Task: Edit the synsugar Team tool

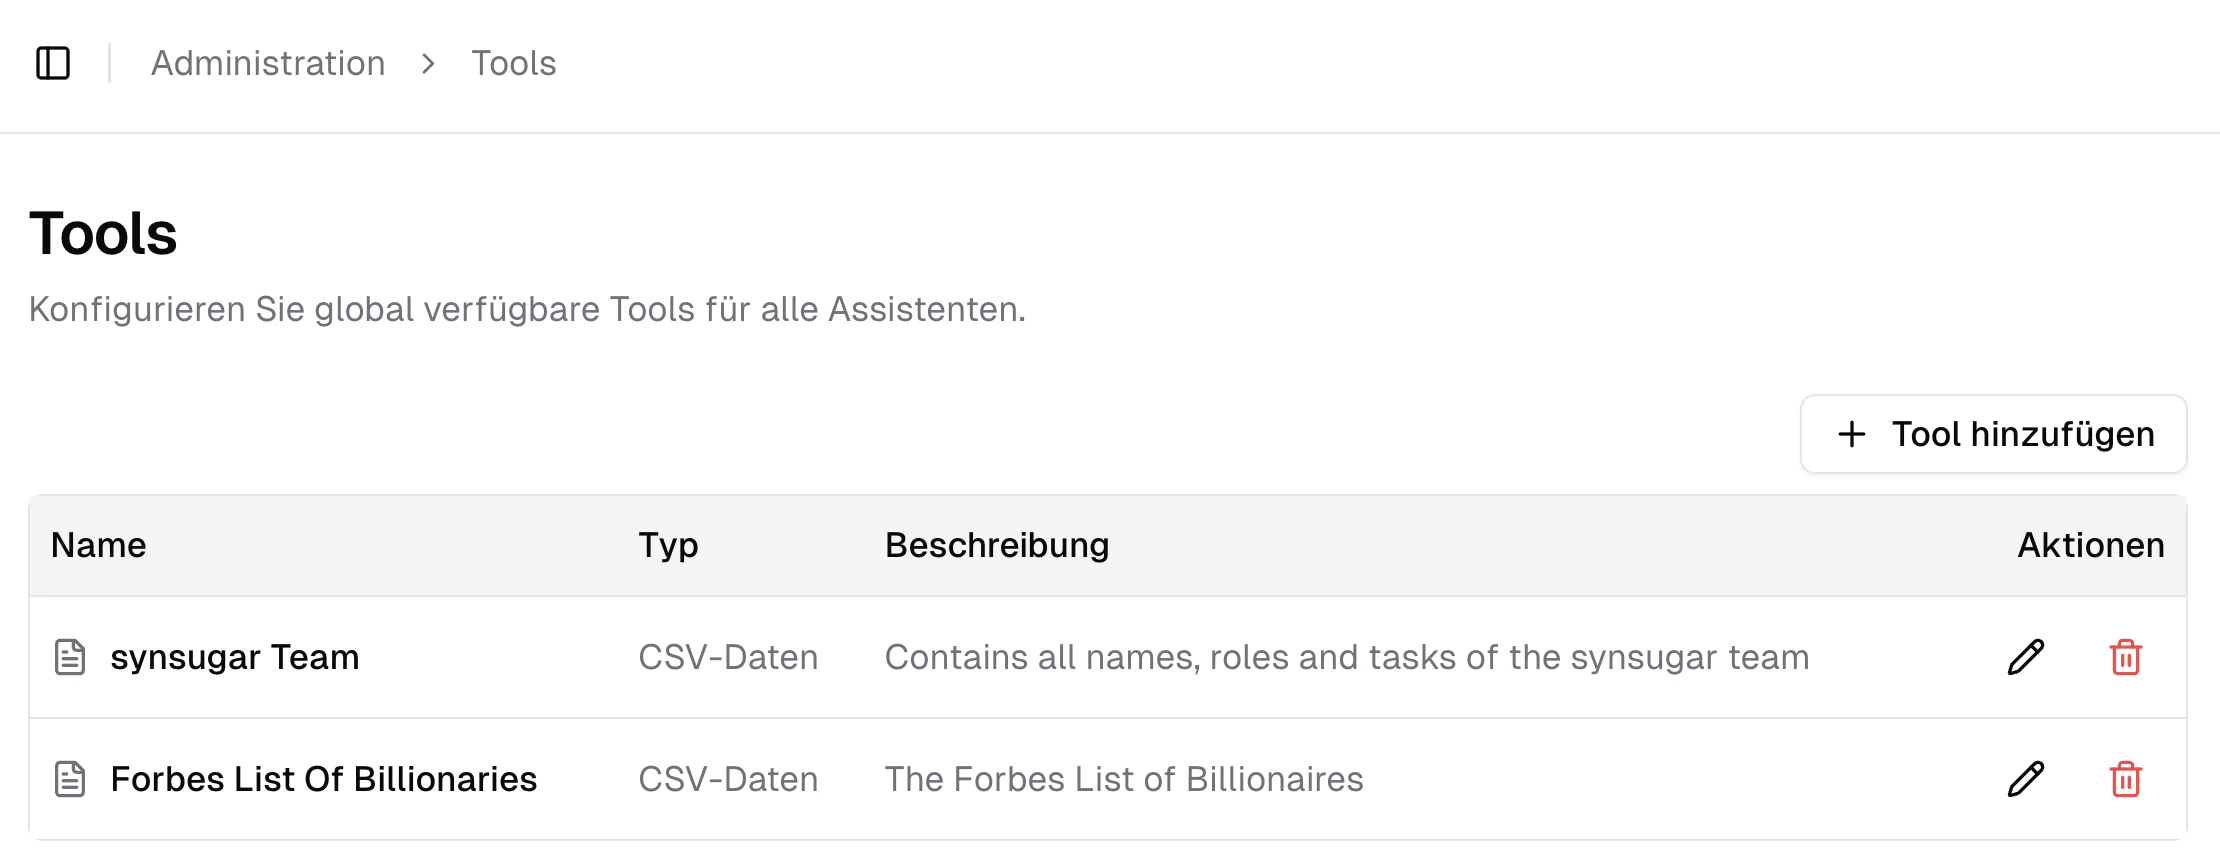Action: (x=2024, y=657)
